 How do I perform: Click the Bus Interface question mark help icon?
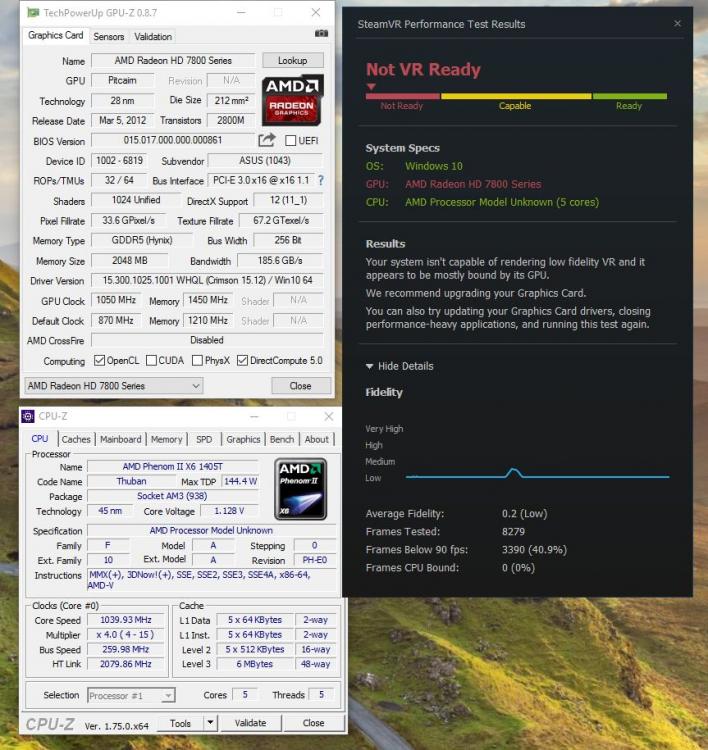pos(321,180)
